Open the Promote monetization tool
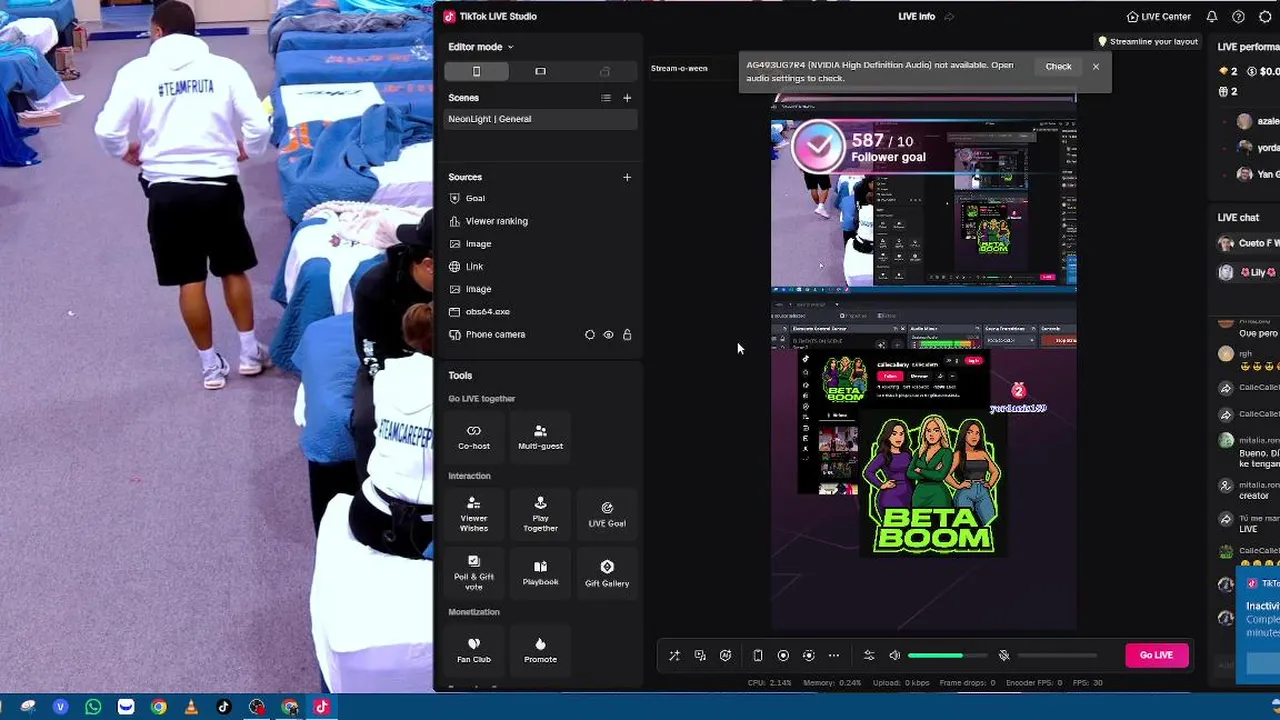This screenshot has height=720, width=1280. [x=540, y=650]
